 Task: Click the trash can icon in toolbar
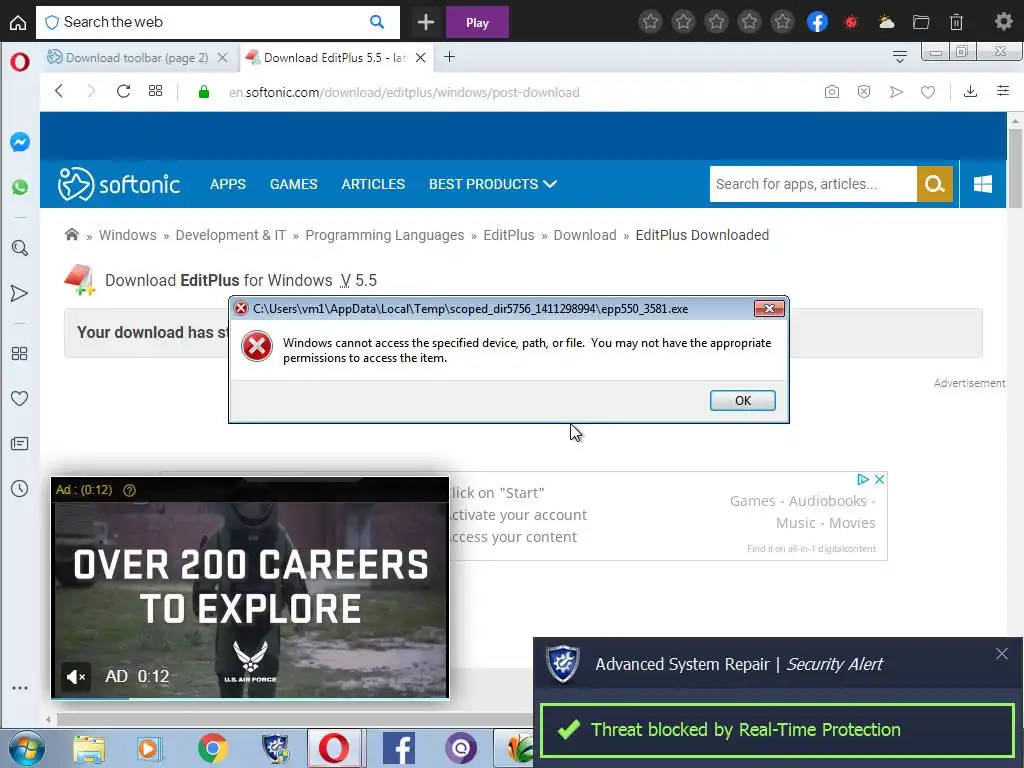pyautogui.click(x=956, y=22)
